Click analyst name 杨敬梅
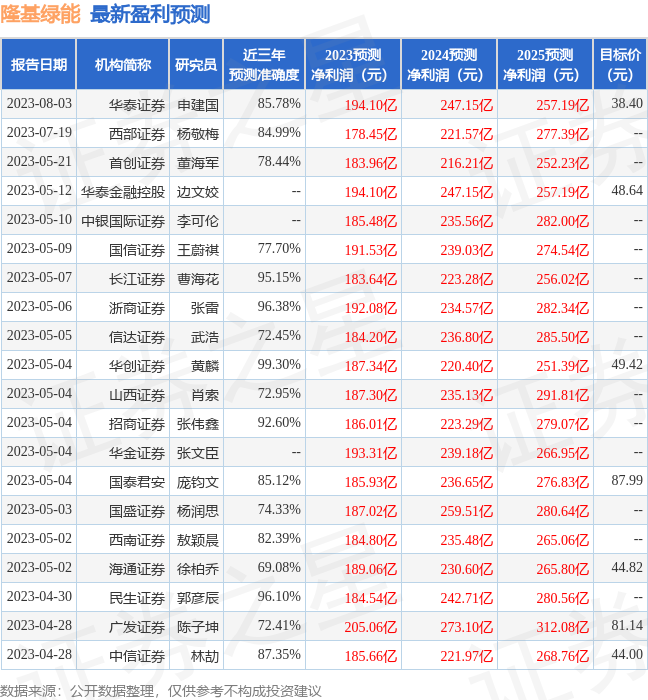Screen dimensions: 648x700 (198, 134)
